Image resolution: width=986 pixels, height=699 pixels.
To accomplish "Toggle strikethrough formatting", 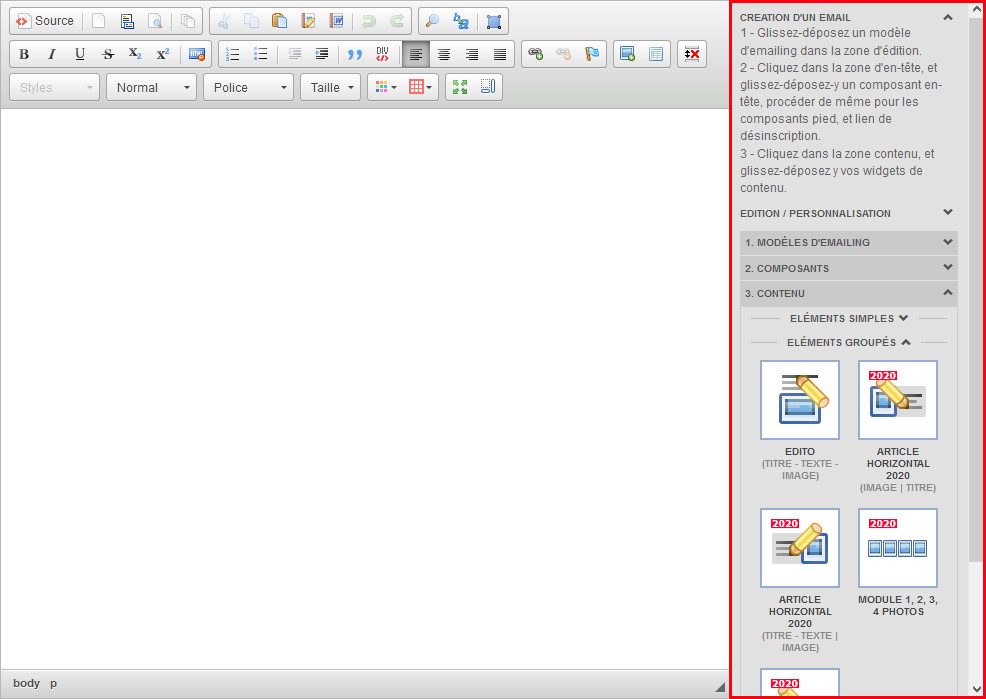I will pos(107,54).
